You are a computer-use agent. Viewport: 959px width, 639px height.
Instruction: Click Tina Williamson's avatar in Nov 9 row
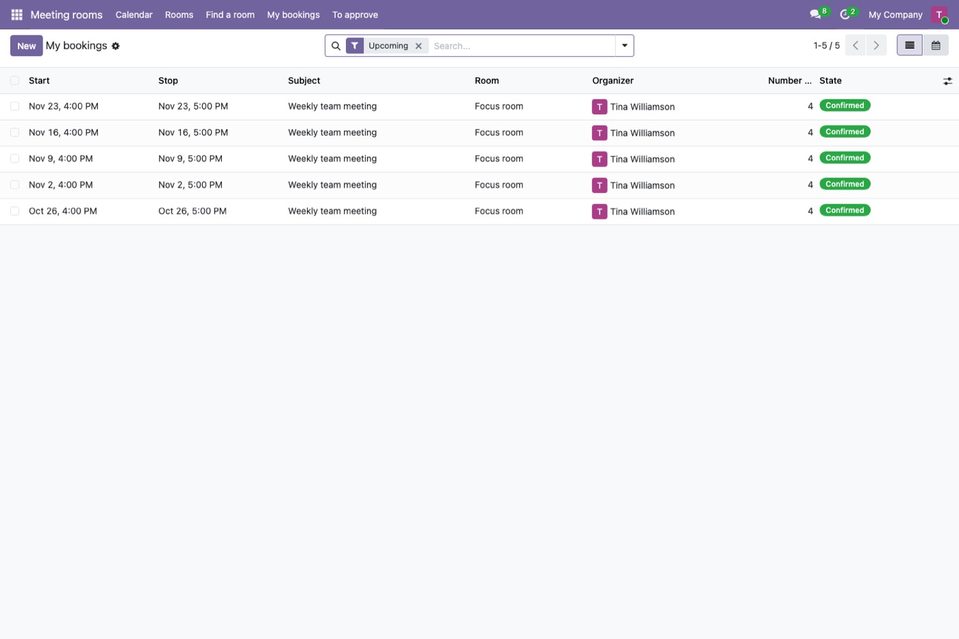(599, 159)
